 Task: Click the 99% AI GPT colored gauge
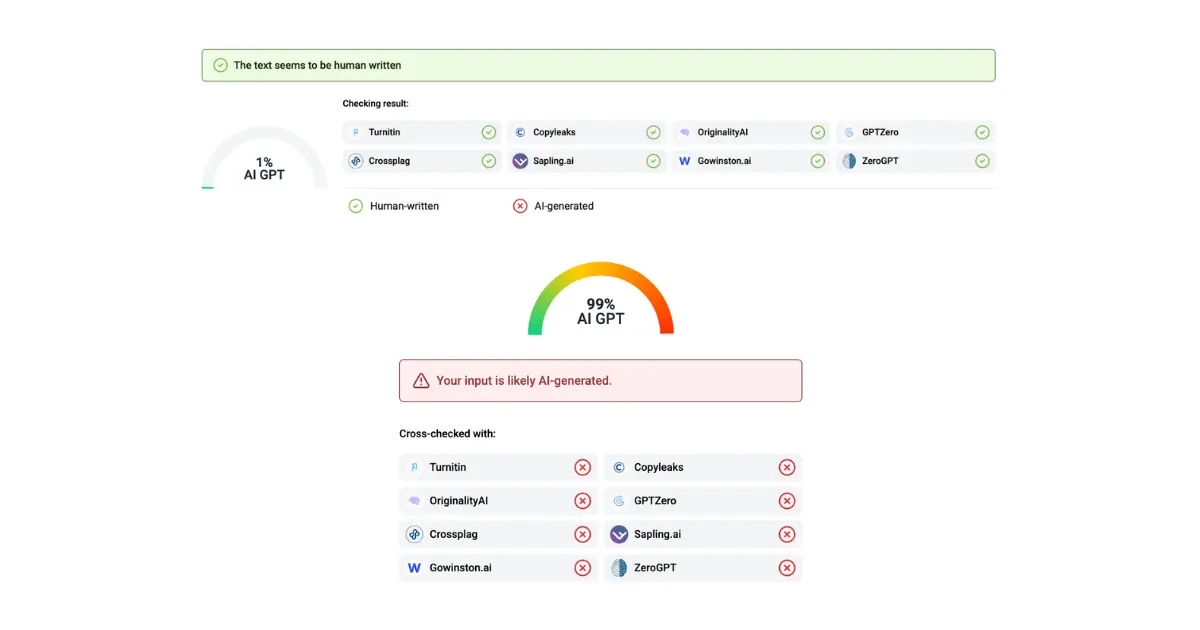point(601,298)
